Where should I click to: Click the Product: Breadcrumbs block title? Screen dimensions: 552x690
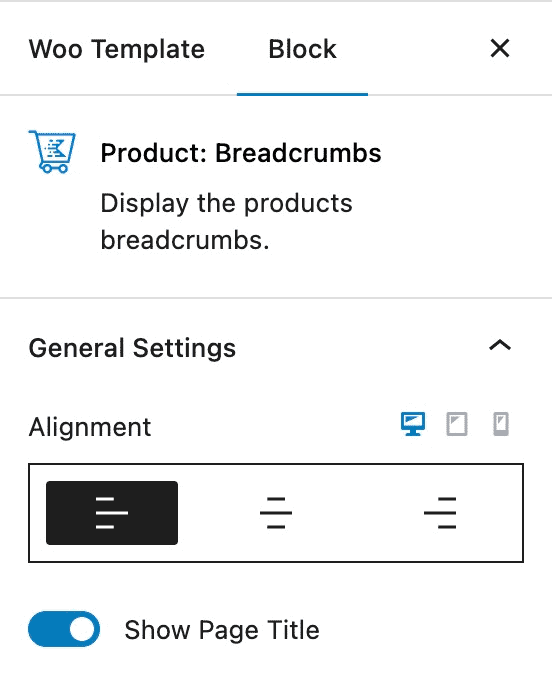pyautogui.click(x=241, y=153)
